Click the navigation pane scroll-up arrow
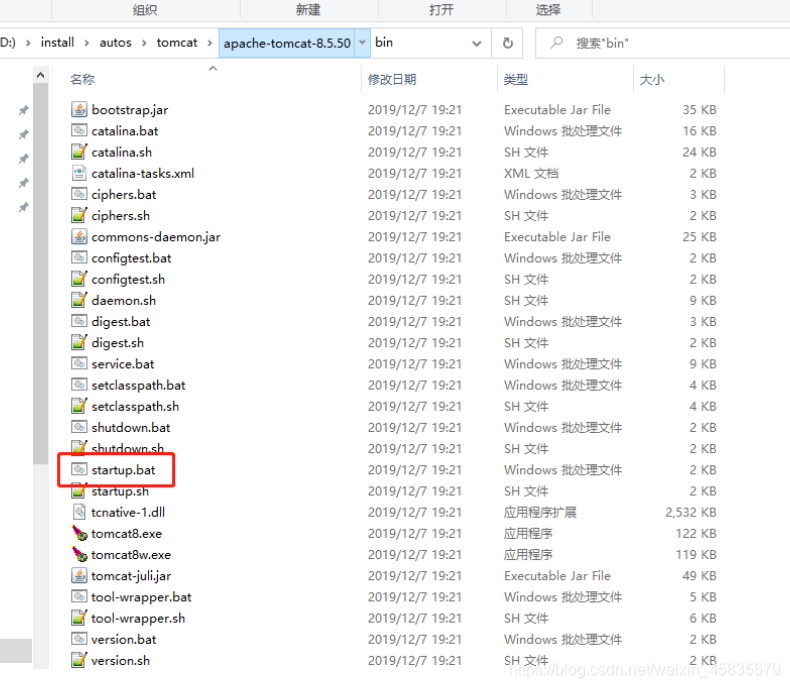 pyautogui.click(x=41, y=75)
